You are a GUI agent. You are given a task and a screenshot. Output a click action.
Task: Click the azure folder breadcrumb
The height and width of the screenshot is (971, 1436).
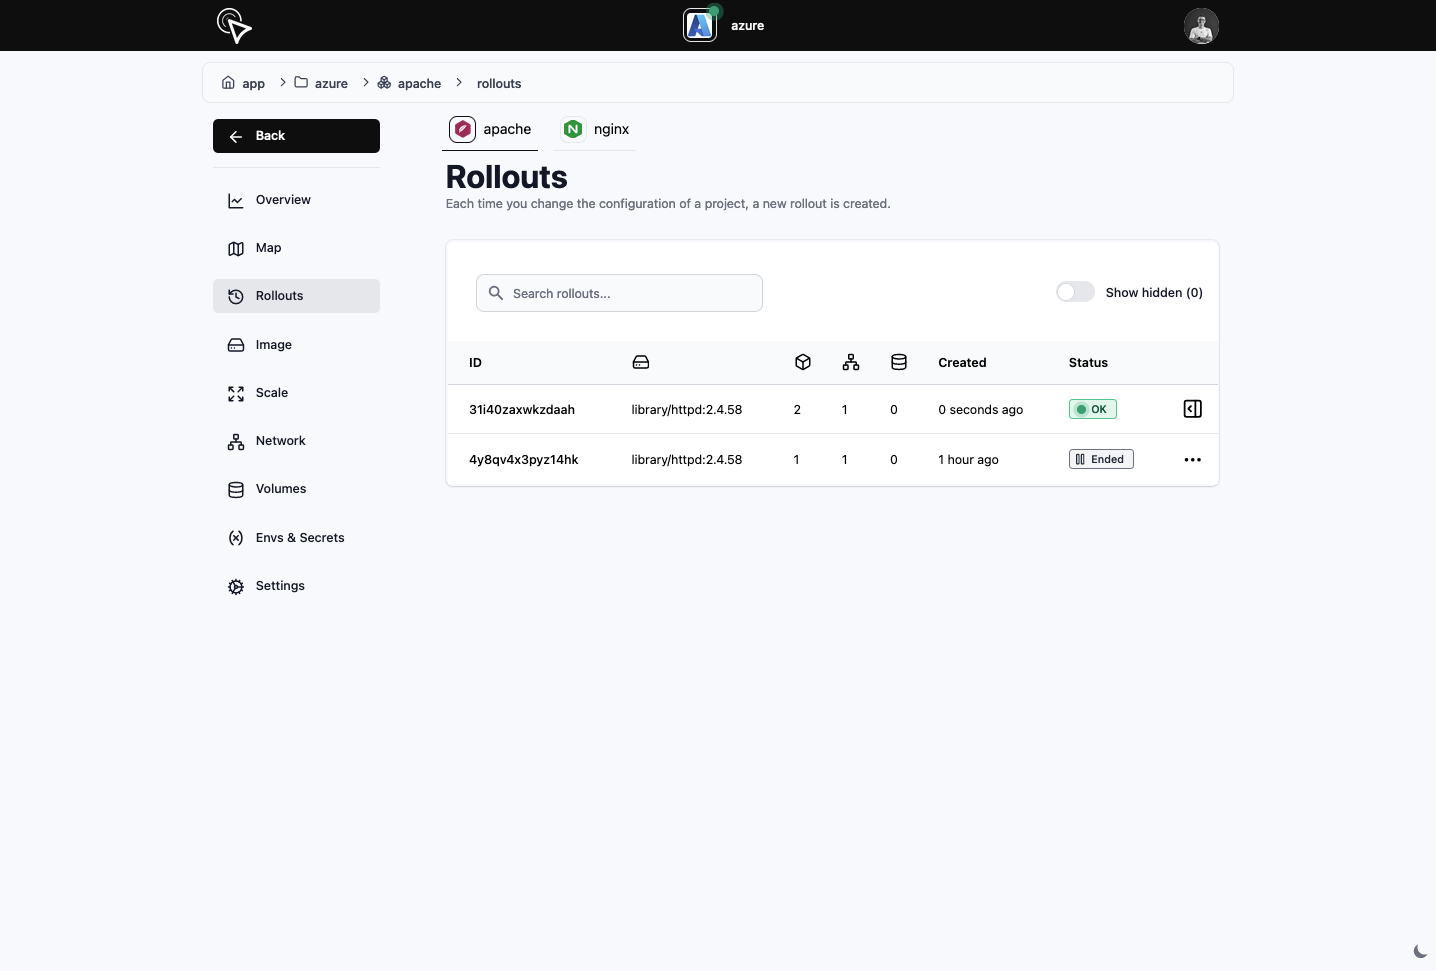coord(321,83)
